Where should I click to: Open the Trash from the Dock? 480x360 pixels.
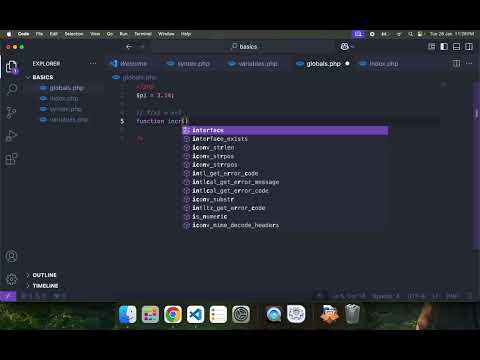(x=352, y=314)
